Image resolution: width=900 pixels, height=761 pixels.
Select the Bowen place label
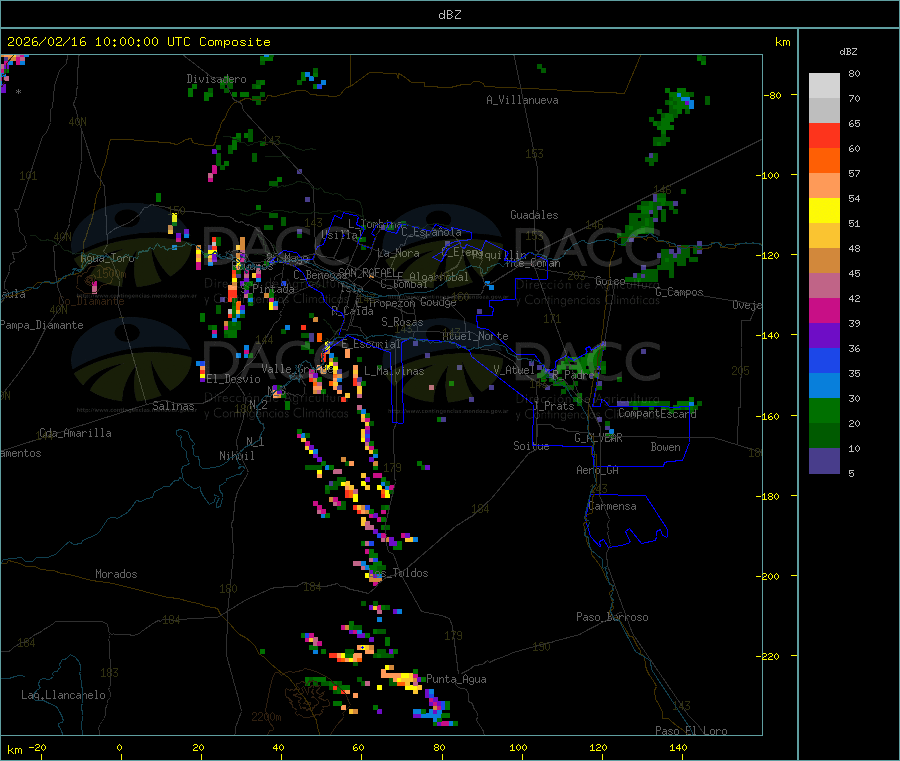(x=666, y=447)
